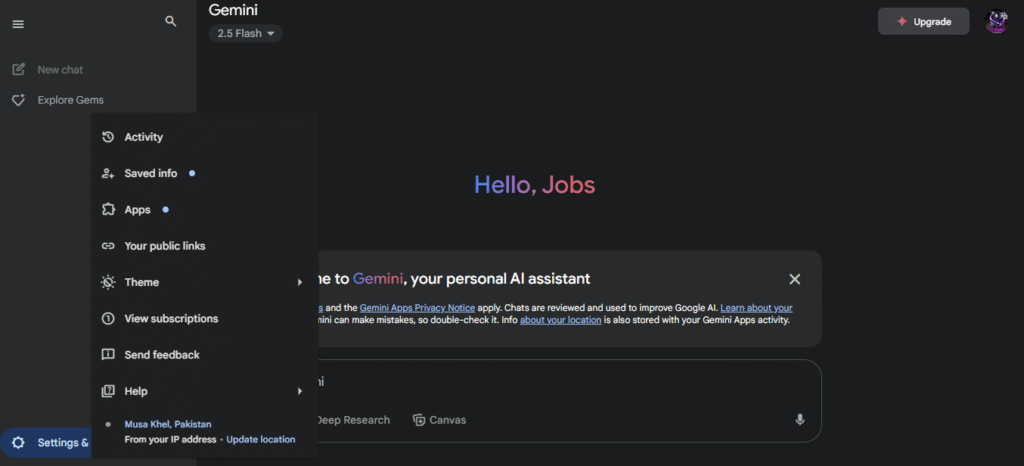Click the Hello, Jobs greeting text
The width and height of the screenshot is (1024, 466).
[534, 185]
